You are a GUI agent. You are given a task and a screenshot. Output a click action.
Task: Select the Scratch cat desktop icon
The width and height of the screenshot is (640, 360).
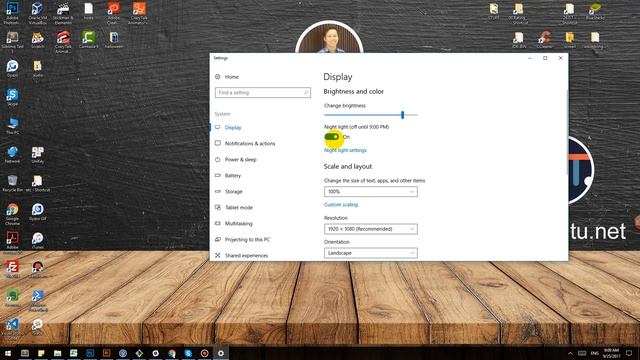[38, 40]
